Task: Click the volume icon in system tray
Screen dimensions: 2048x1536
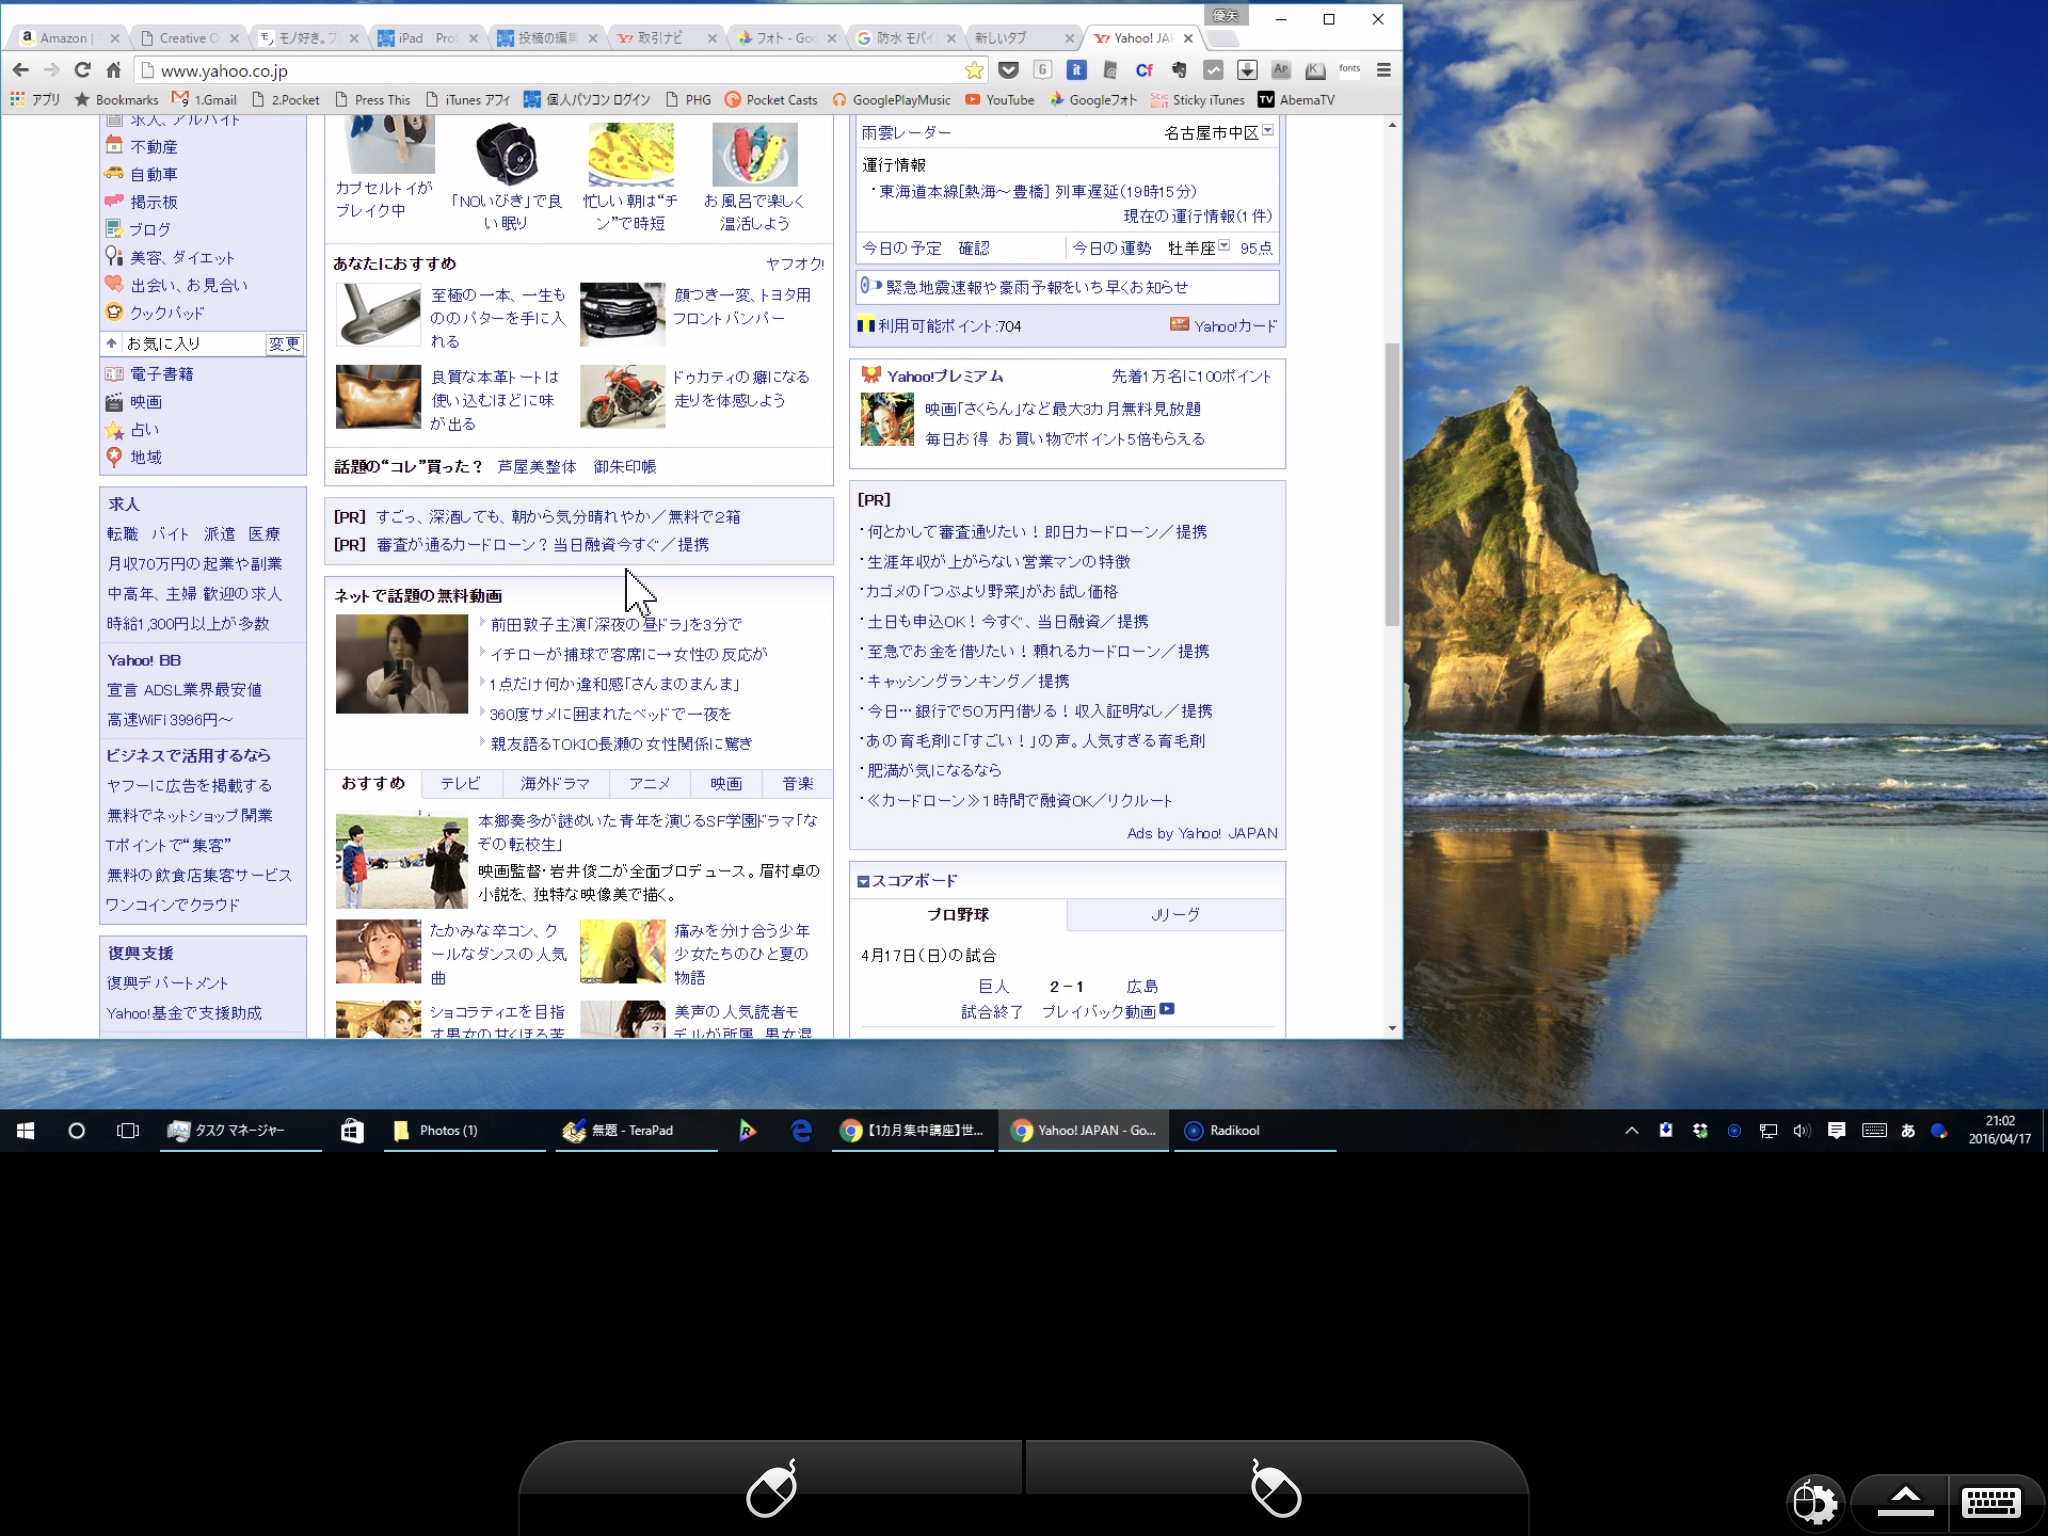Action: [x=1802, y=1131]
